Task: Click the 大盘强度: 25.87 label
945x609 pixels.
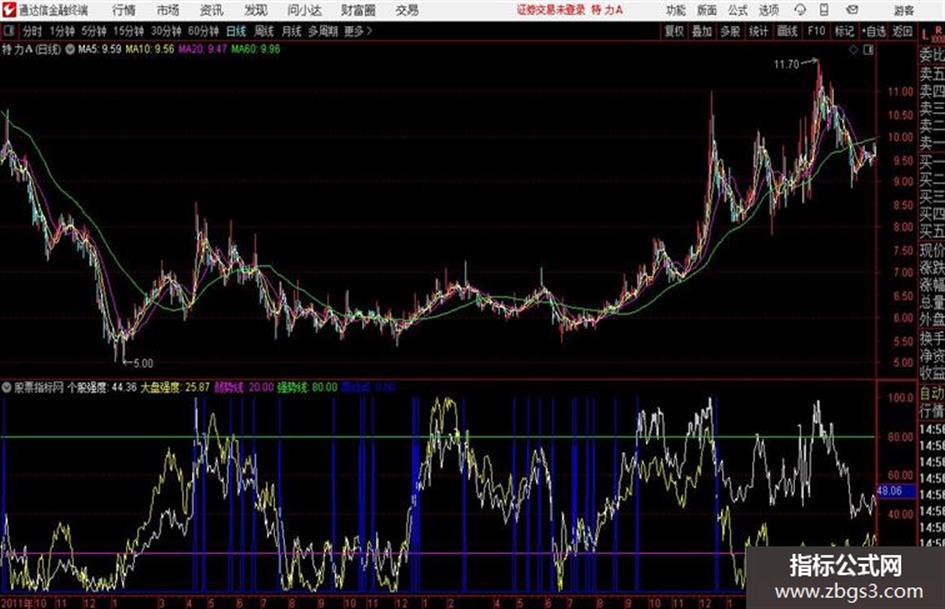Action: click(175, 387)
